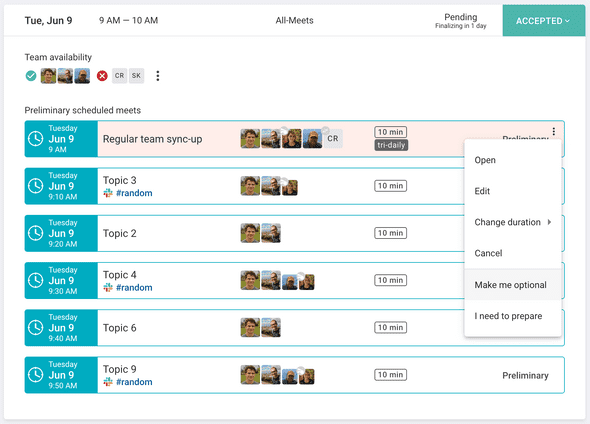Screen dimensions: 590x424
Task: Click the 10 min badge on Topic 2
Action: pos(390,233)
